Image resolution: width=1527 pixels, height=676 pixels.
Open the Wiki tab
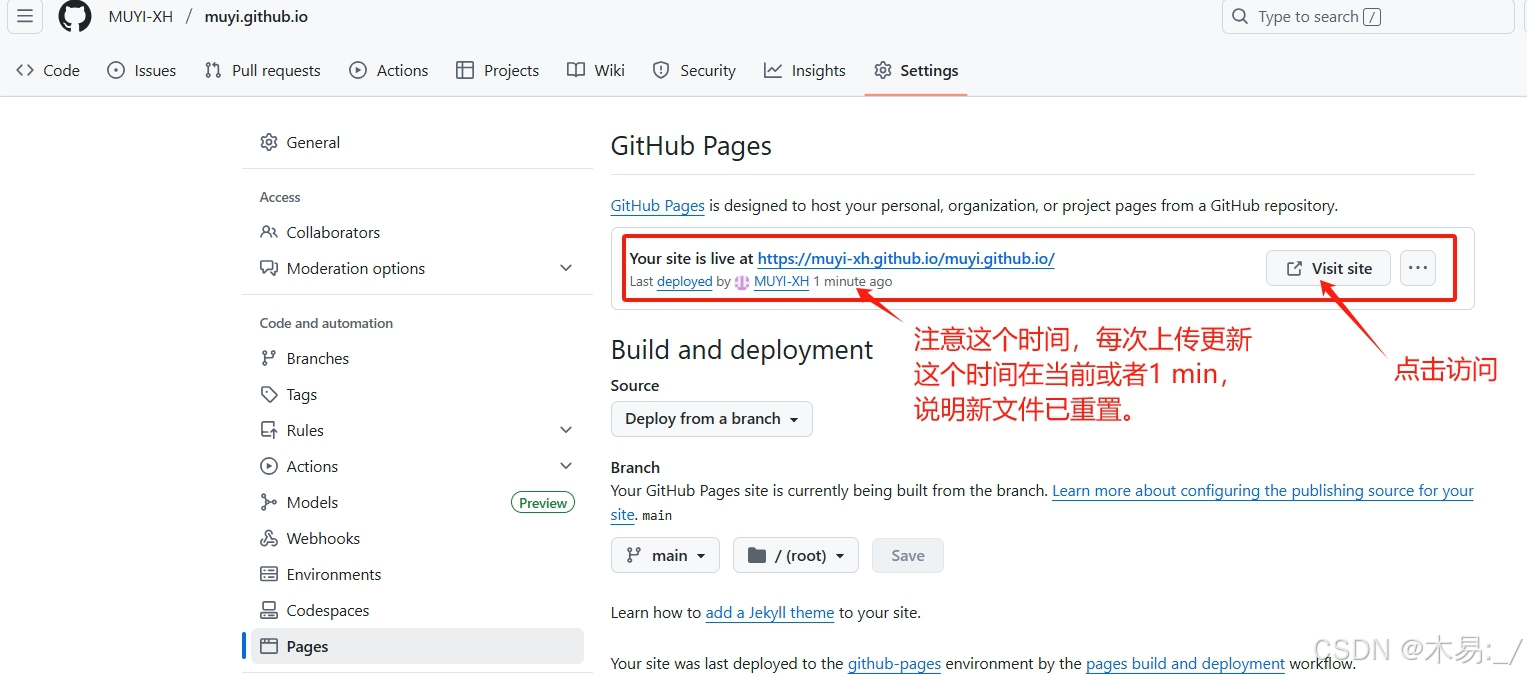pos(596,70)
